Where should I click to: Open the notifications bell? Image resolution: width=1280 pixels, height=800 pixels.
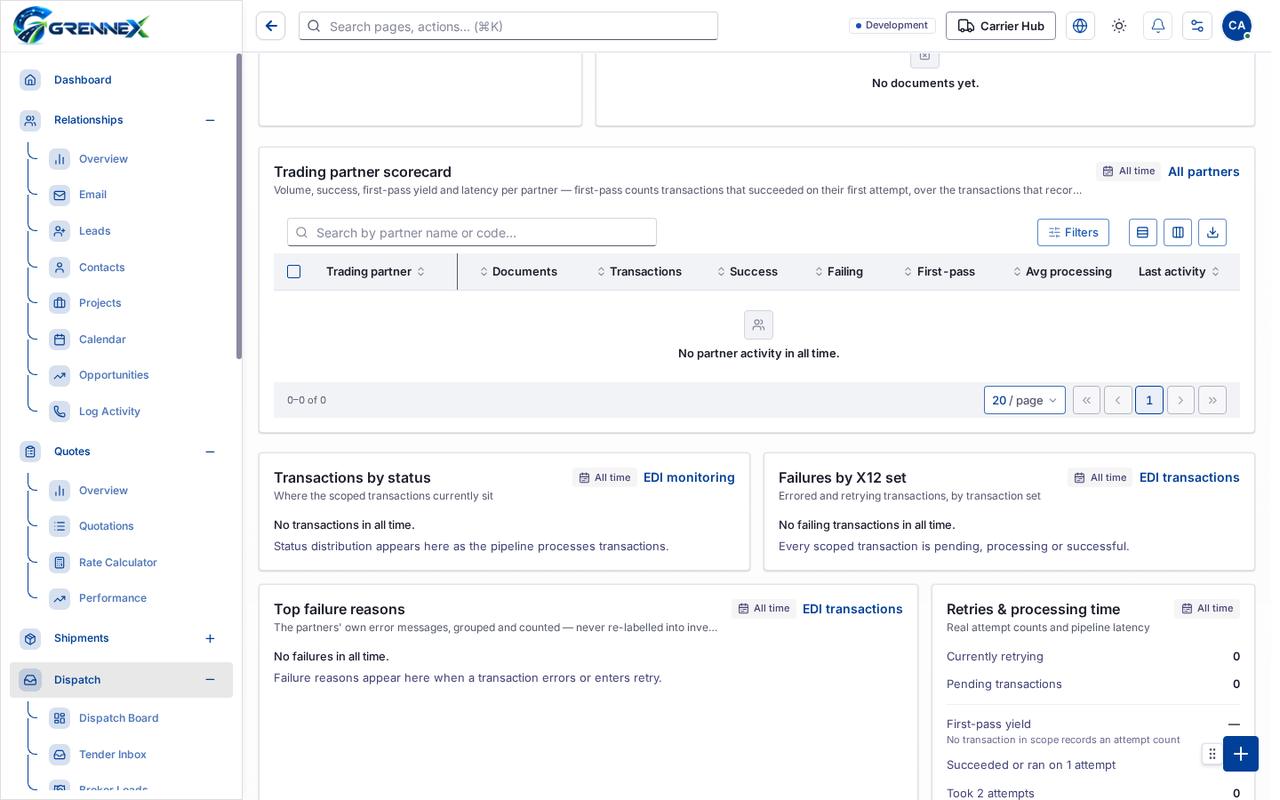coord(1158,26)
